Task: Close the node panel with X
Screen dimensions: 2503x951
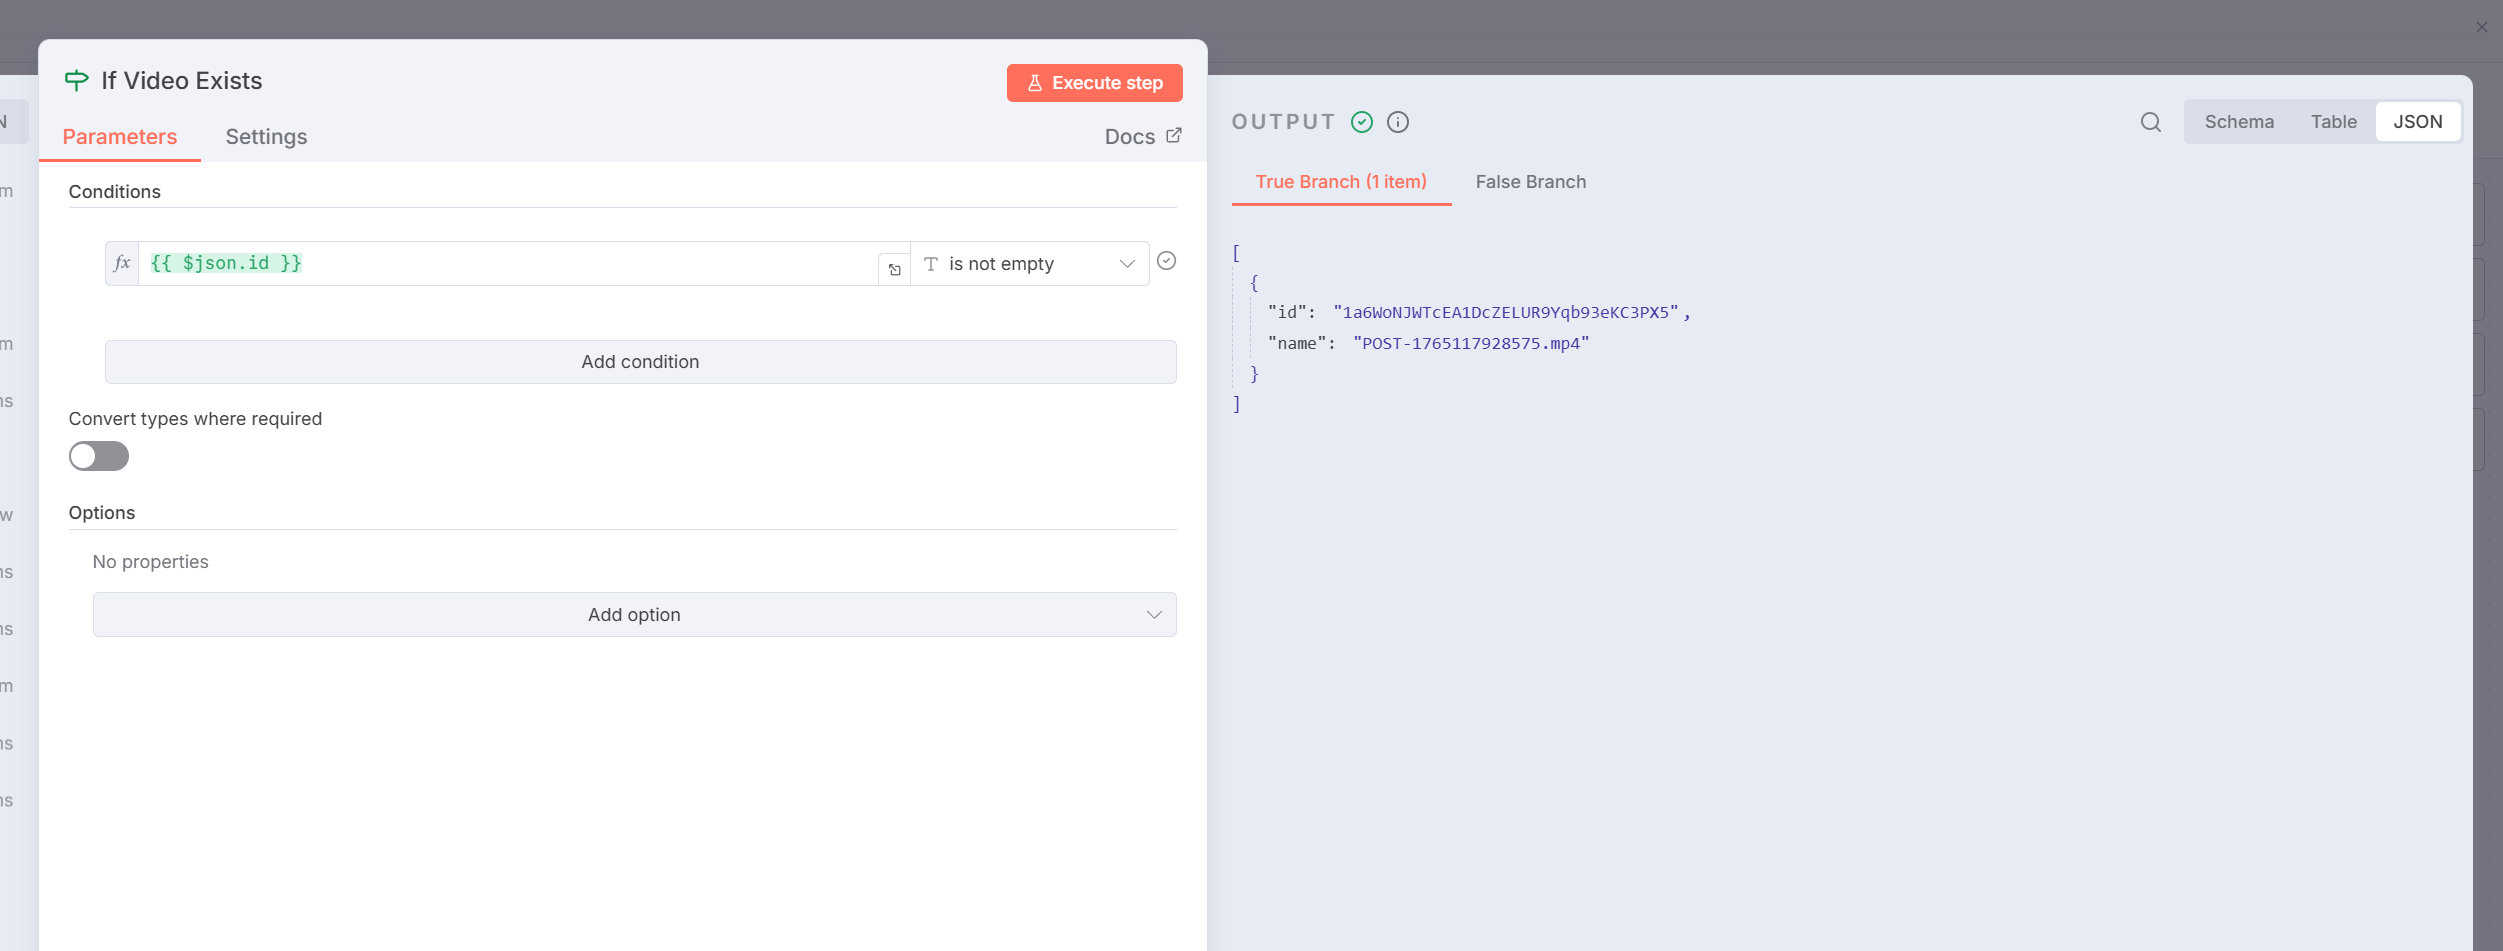Action: (x=2481, y=27)
